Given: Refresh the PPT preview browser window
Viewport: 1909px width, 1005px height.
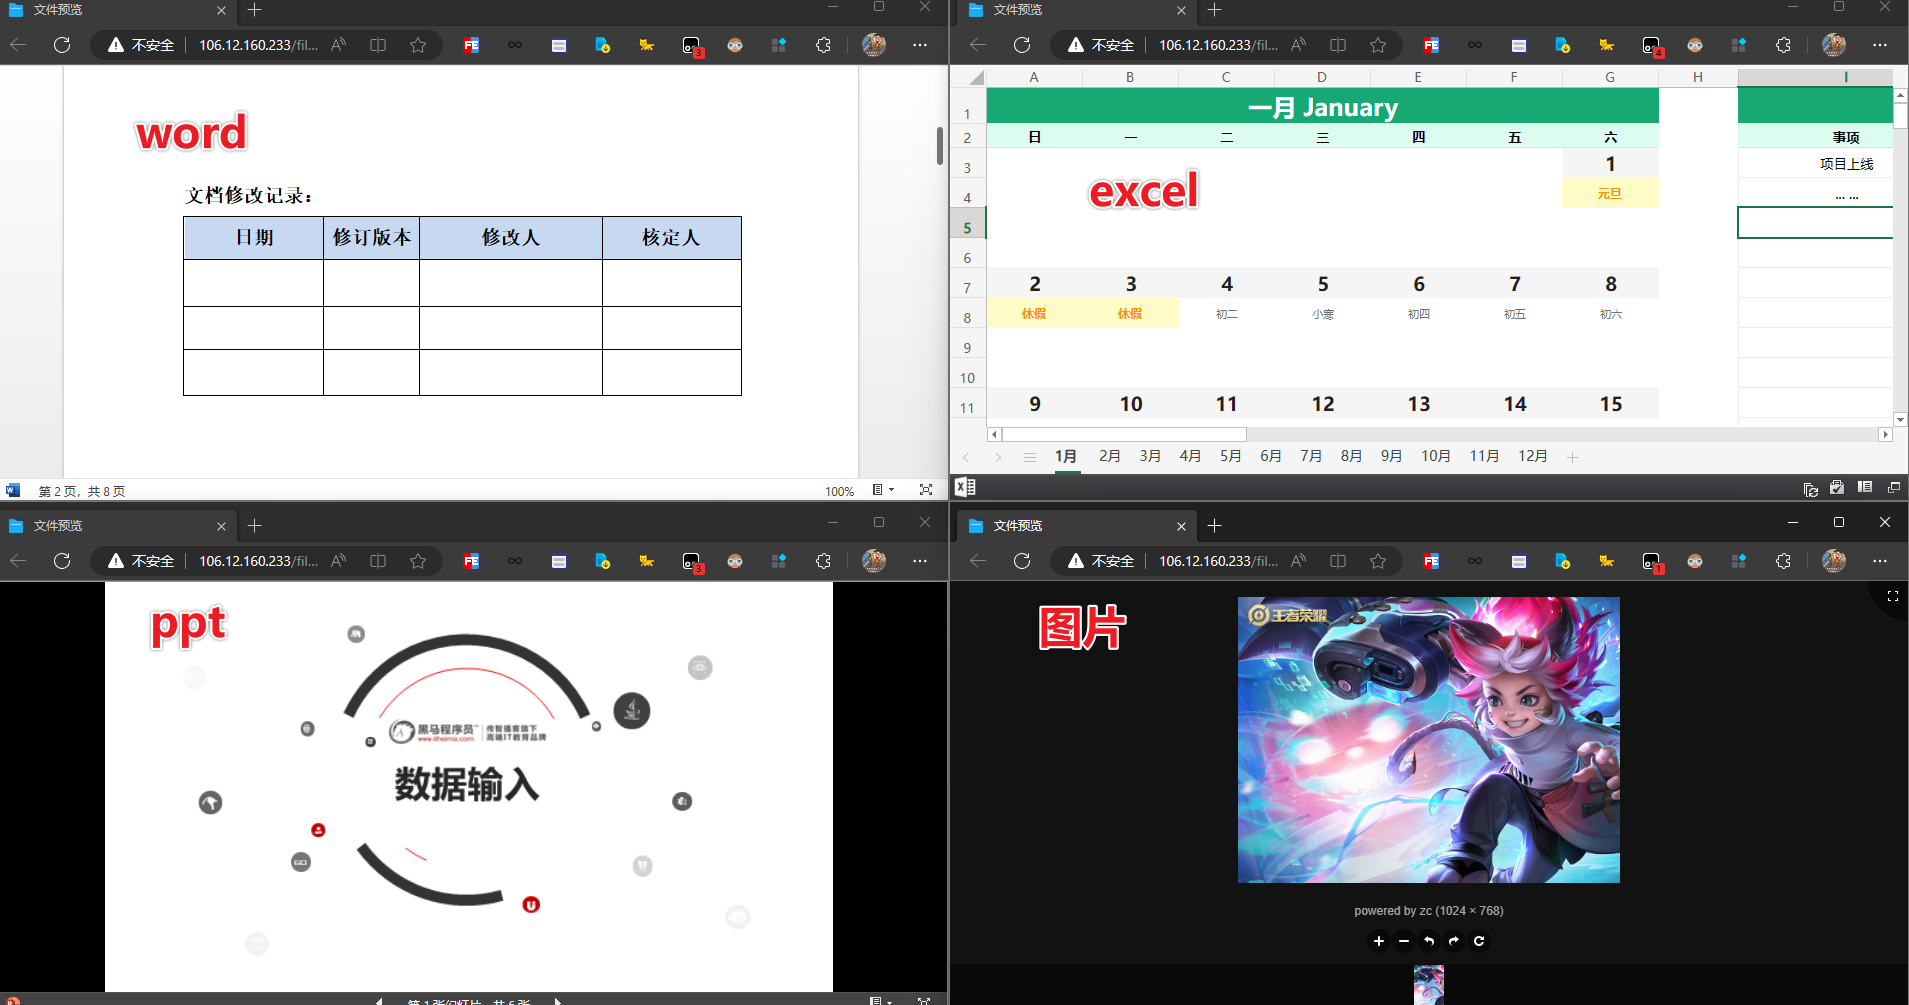Looking at the screenshot, I should pos(62,561).
